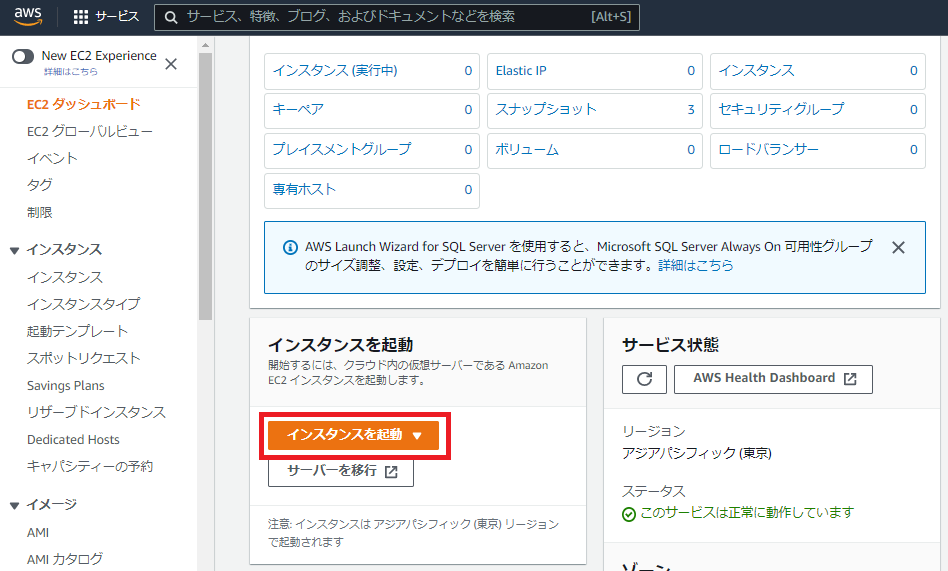
Task: Click the AWS Health Dashboard button
Action: 775,379
